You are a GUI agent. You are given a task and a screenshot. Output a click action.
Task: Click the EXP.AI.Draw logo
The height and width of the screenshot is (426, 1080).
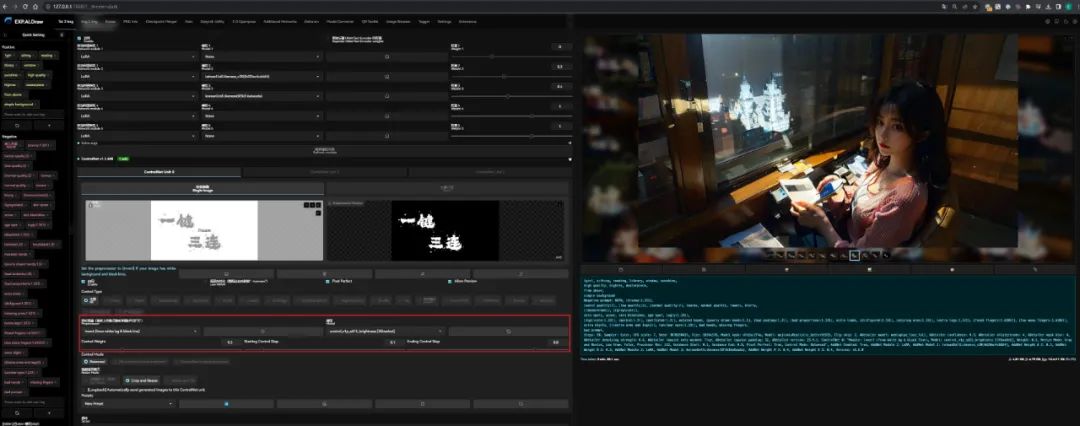click(x=25, y=21)
